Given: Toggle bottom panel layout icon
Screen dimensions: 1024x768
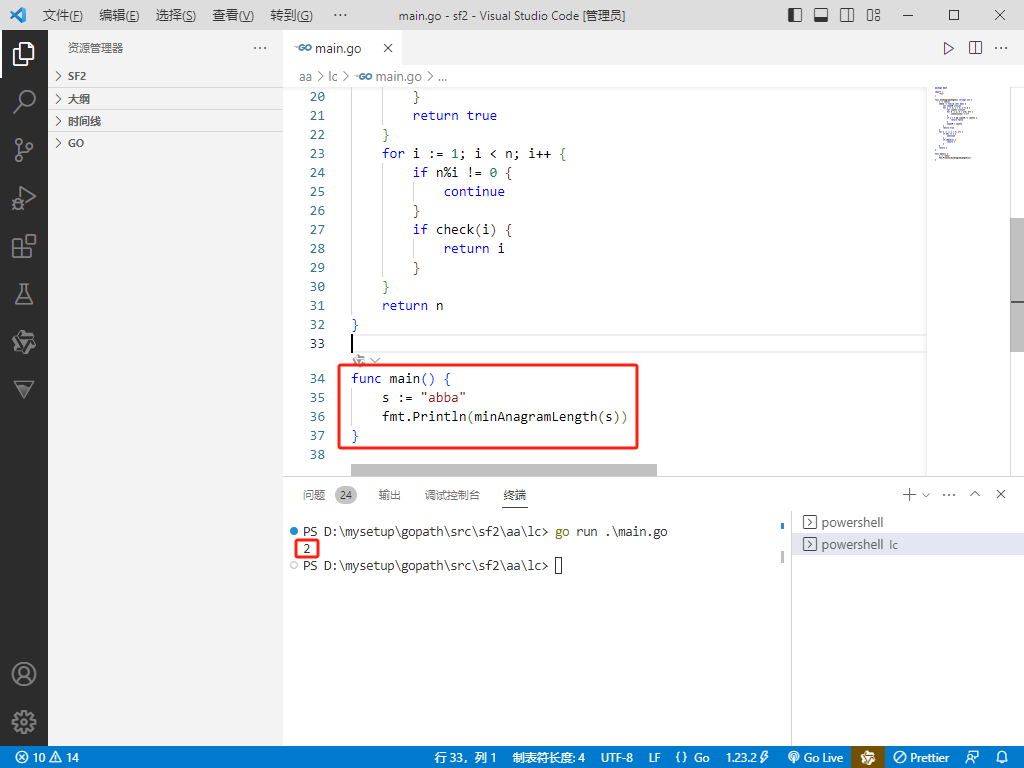Looking at the screenshot, I should [x=821, y=15].
